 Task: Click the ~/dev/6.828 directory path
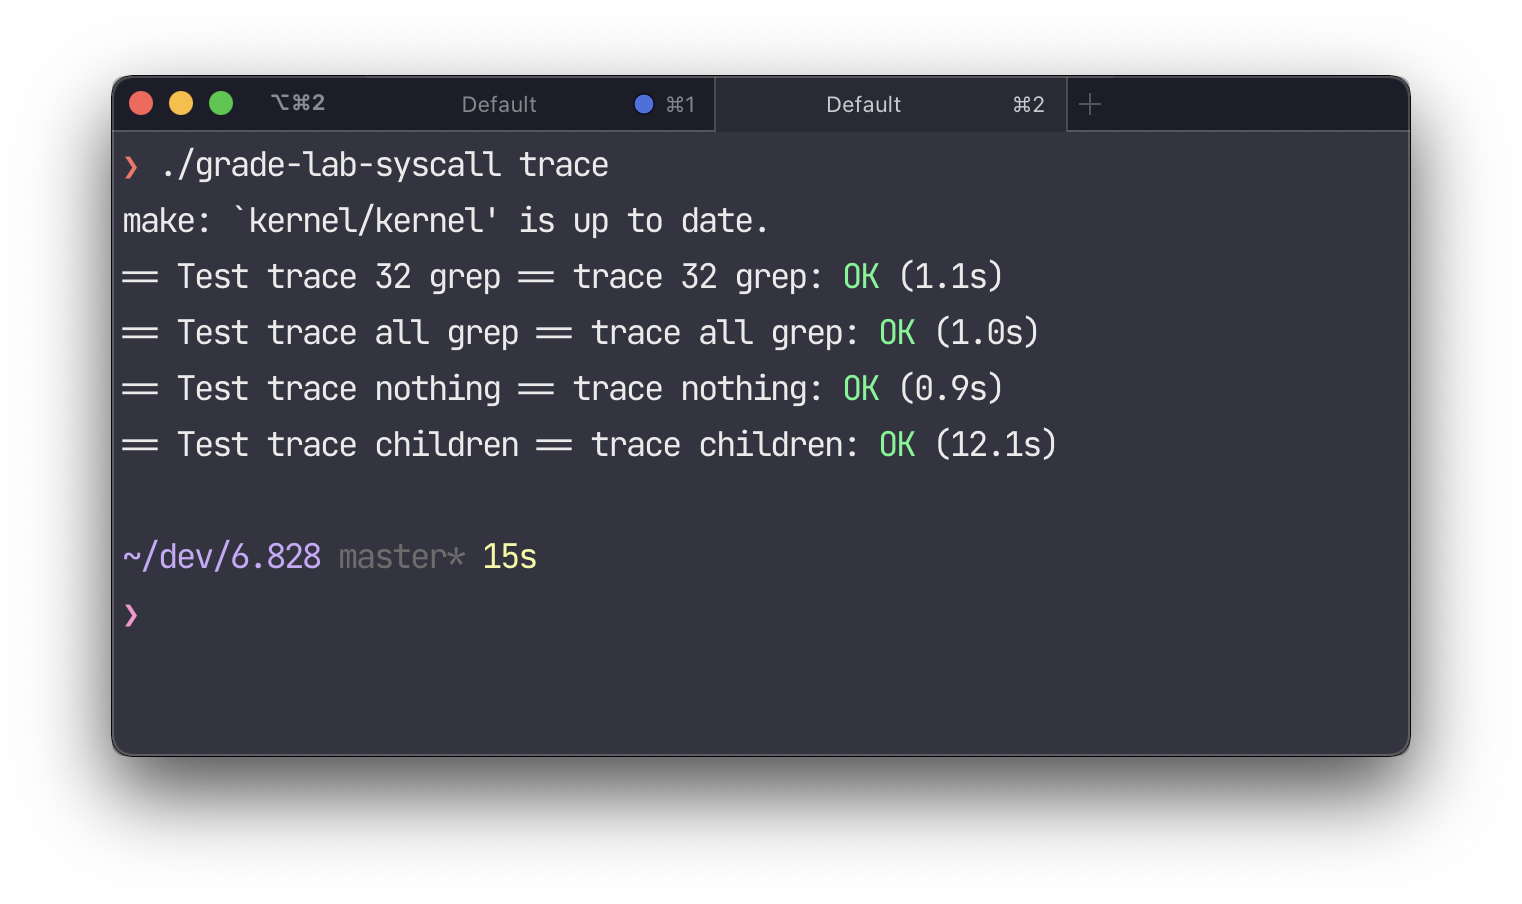point(222,557)
